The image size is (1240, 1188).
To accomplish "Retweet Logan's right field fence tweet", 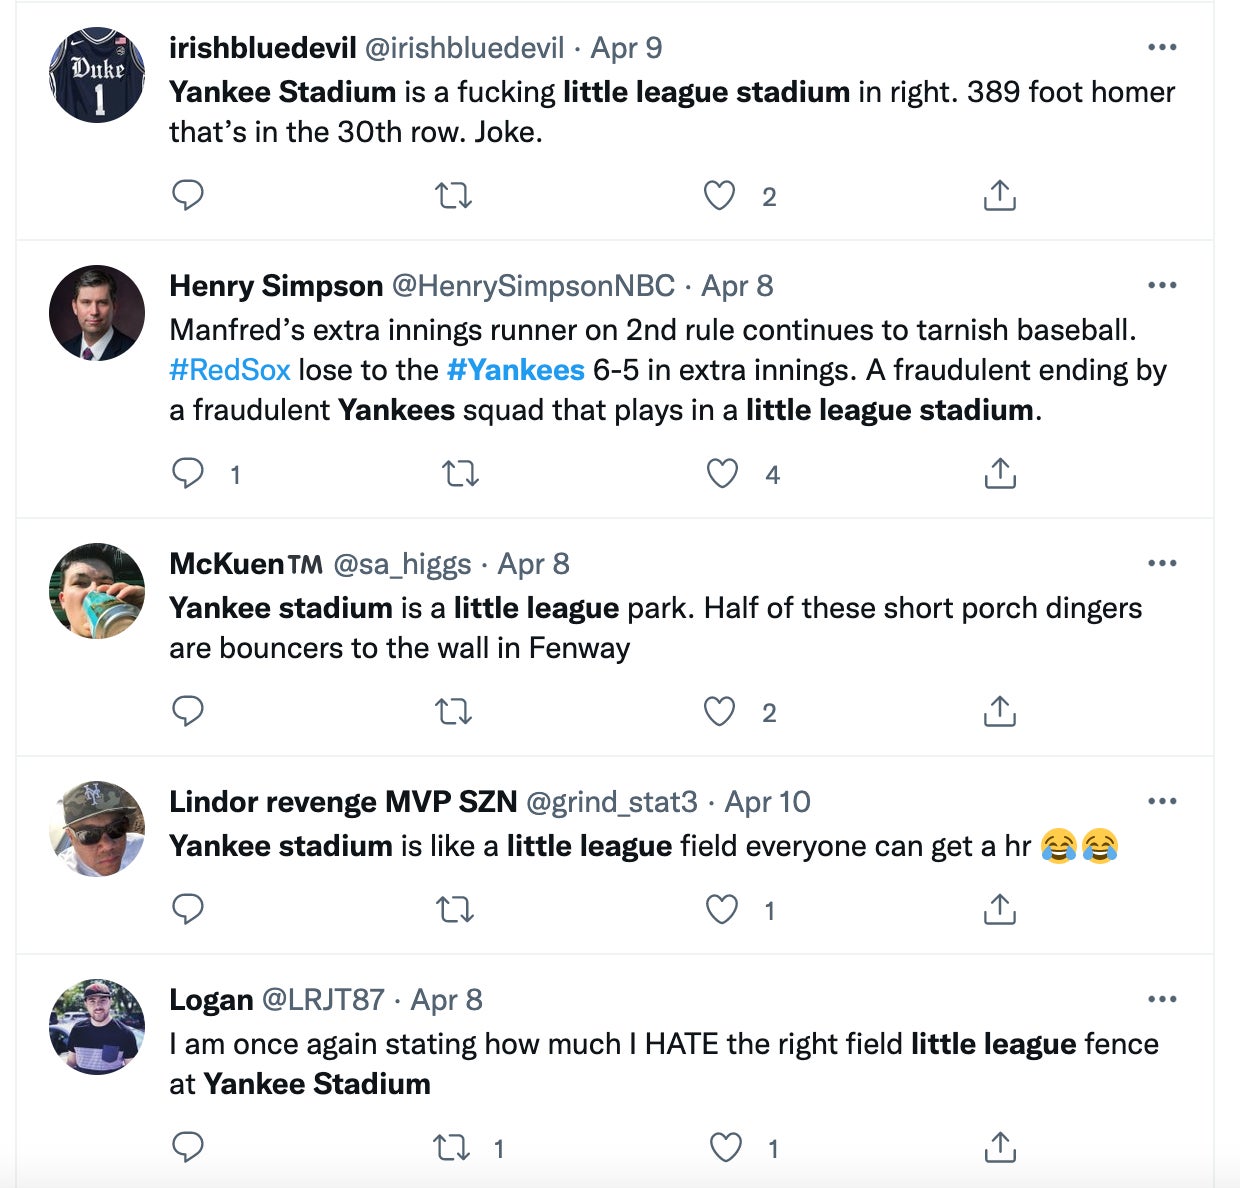I will [452, 1147].
